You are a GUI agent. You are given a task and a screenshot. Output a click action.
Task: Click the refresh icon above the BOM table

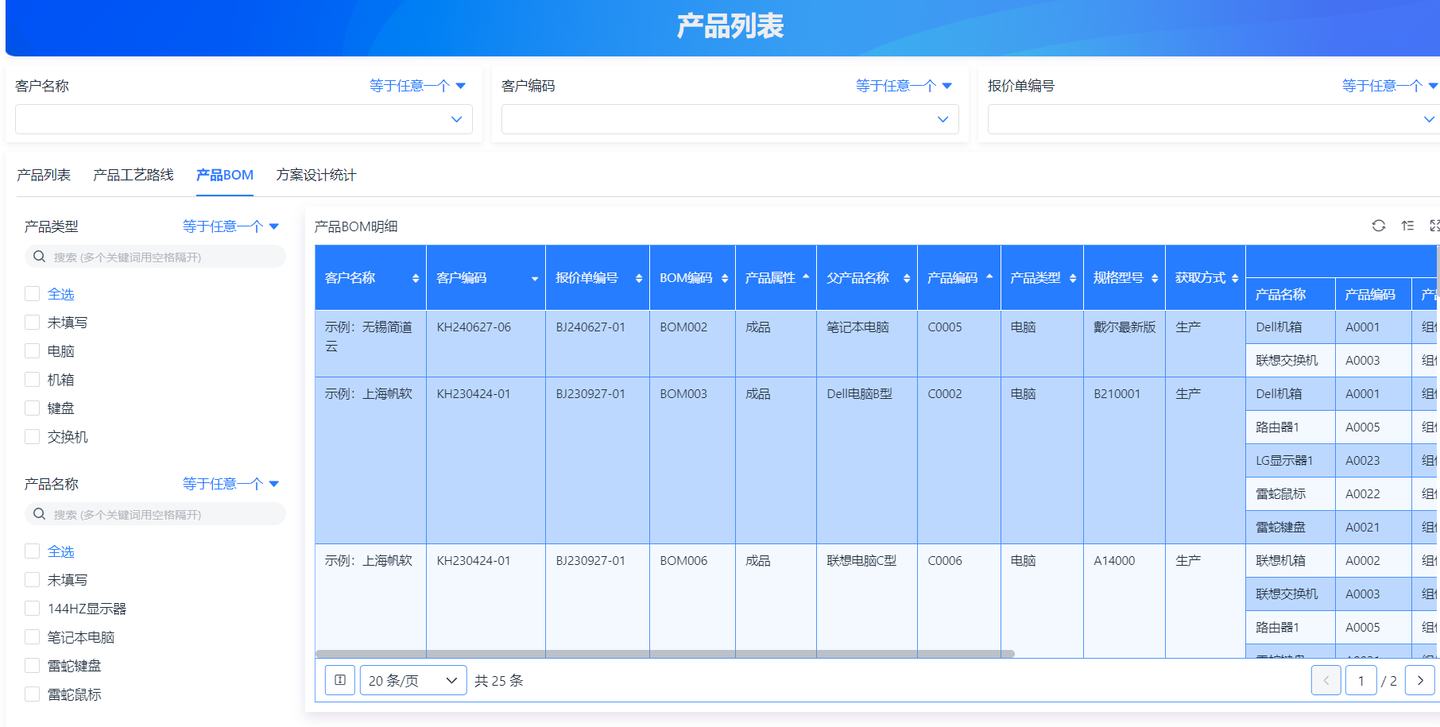click(x=1379, y=226)
